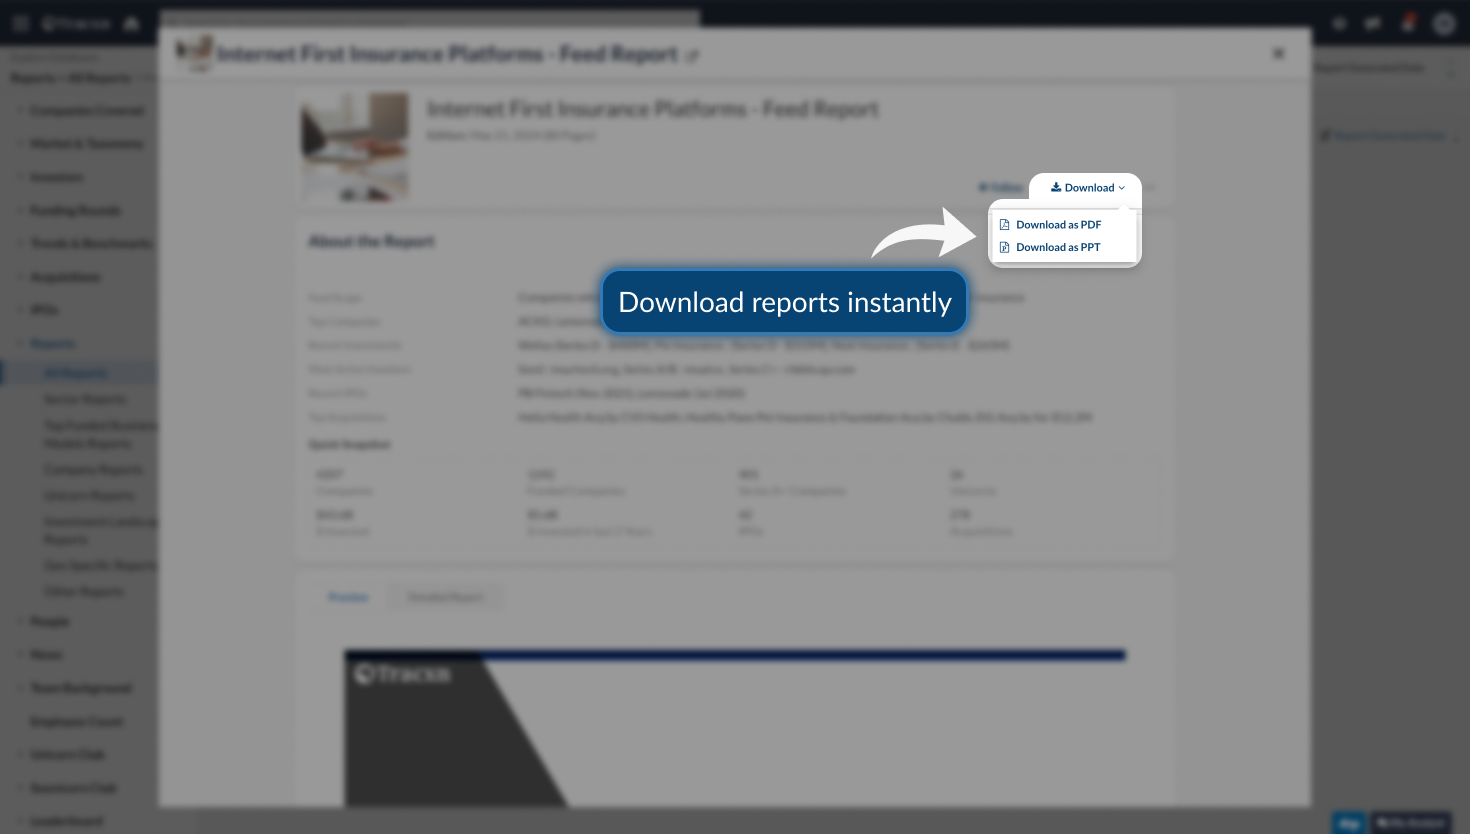The image size is (1470, 834).
Task: Open the Download dropdown button
Action: point(1087,188)
